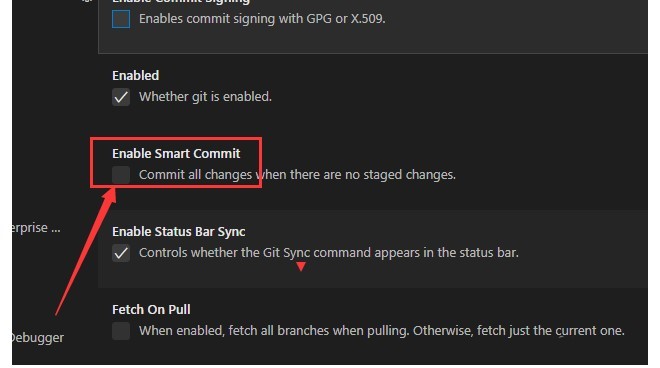The width and height of the screenshot is (660, 368).
Task: Click 'Commit all changes when there are no staged changes' text
Action: click(297, 175)
